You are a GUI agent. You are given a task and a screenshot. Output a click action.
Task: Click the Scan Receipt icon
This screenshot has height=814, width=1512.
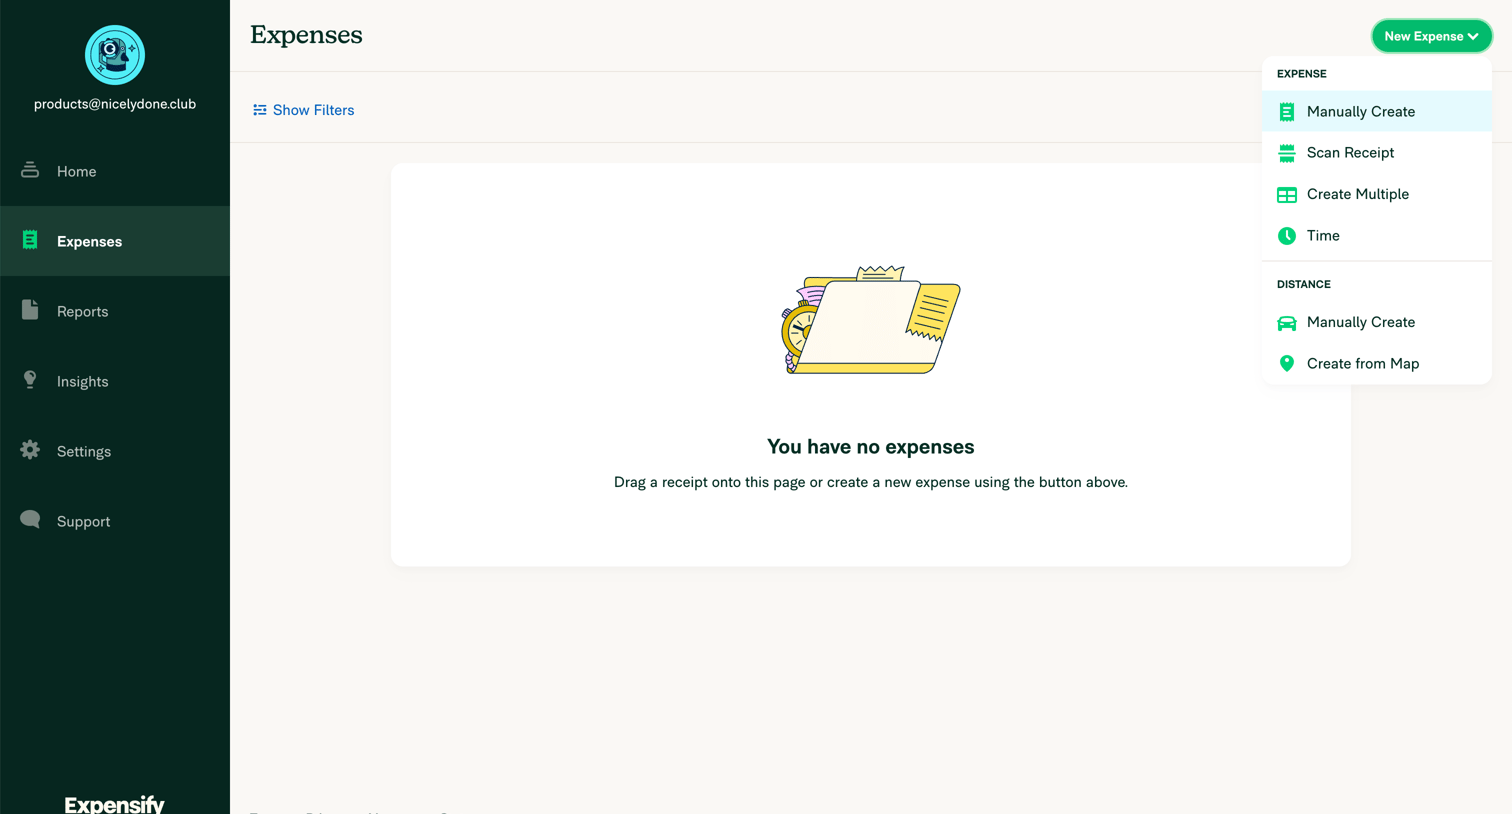click(1287, 153)
